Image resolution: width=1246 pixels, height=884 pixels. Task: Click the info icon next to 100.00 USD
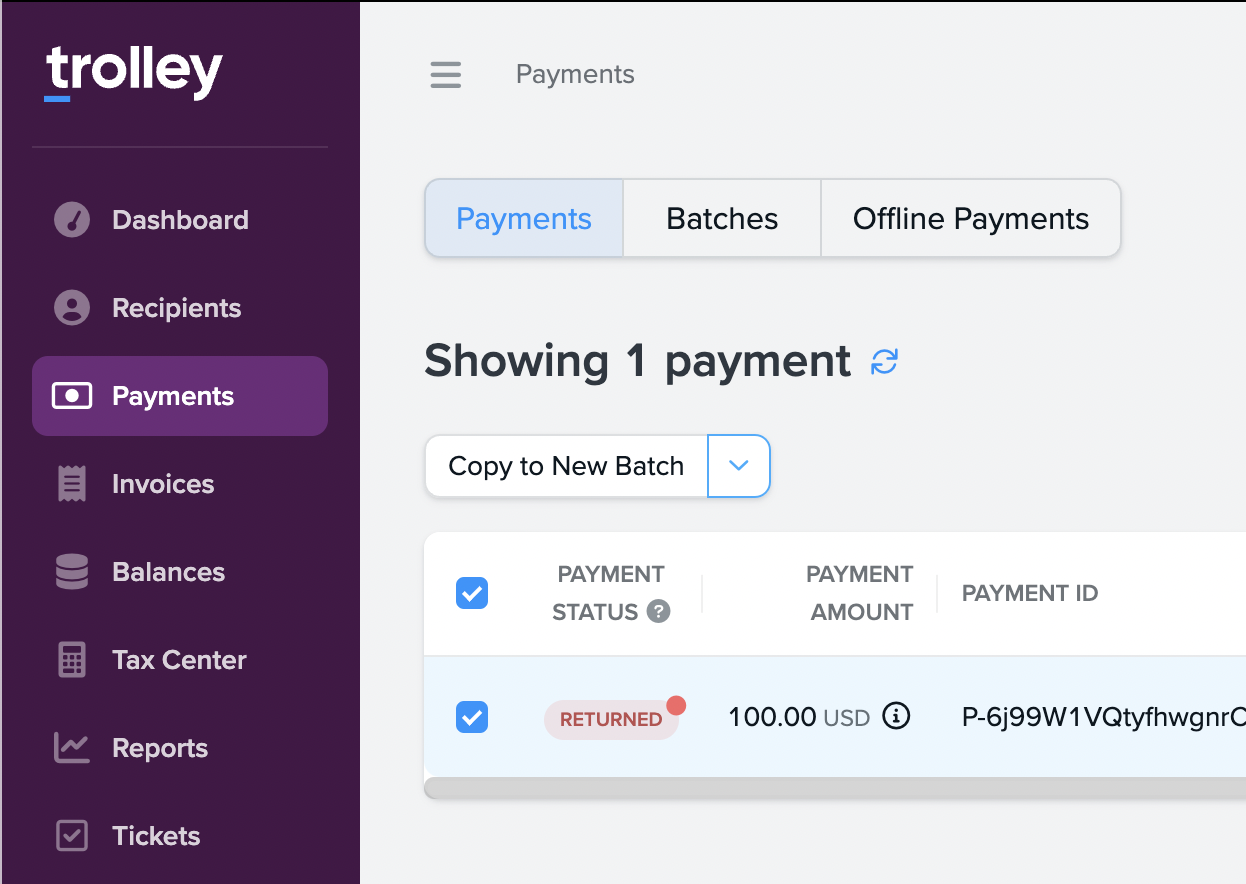pos(897,716)
